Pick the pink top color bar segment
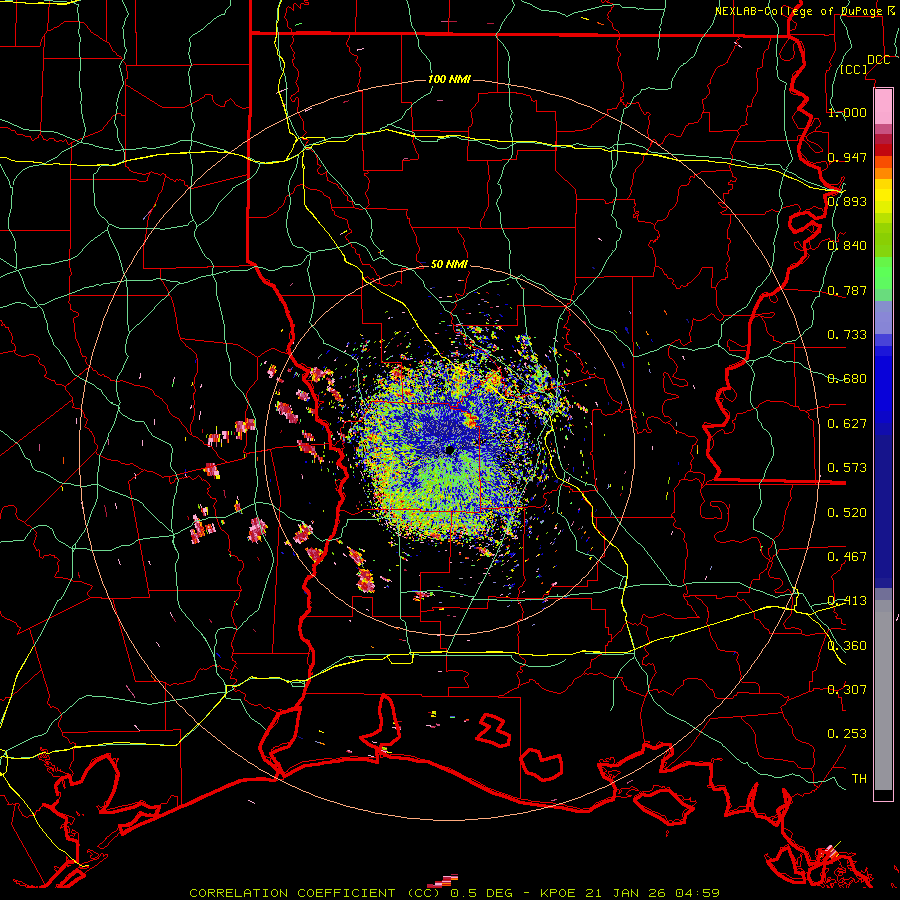 [883, 107]
